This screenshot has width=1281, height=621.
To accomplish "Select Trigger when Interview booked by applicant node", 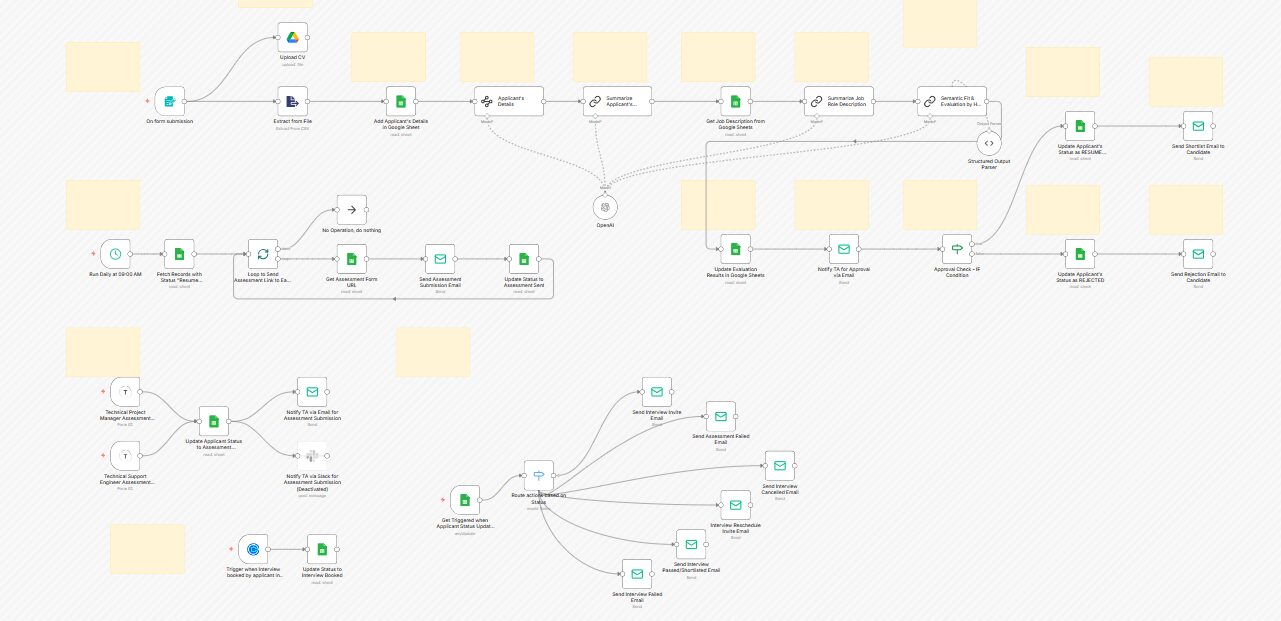I will (254, 549).
